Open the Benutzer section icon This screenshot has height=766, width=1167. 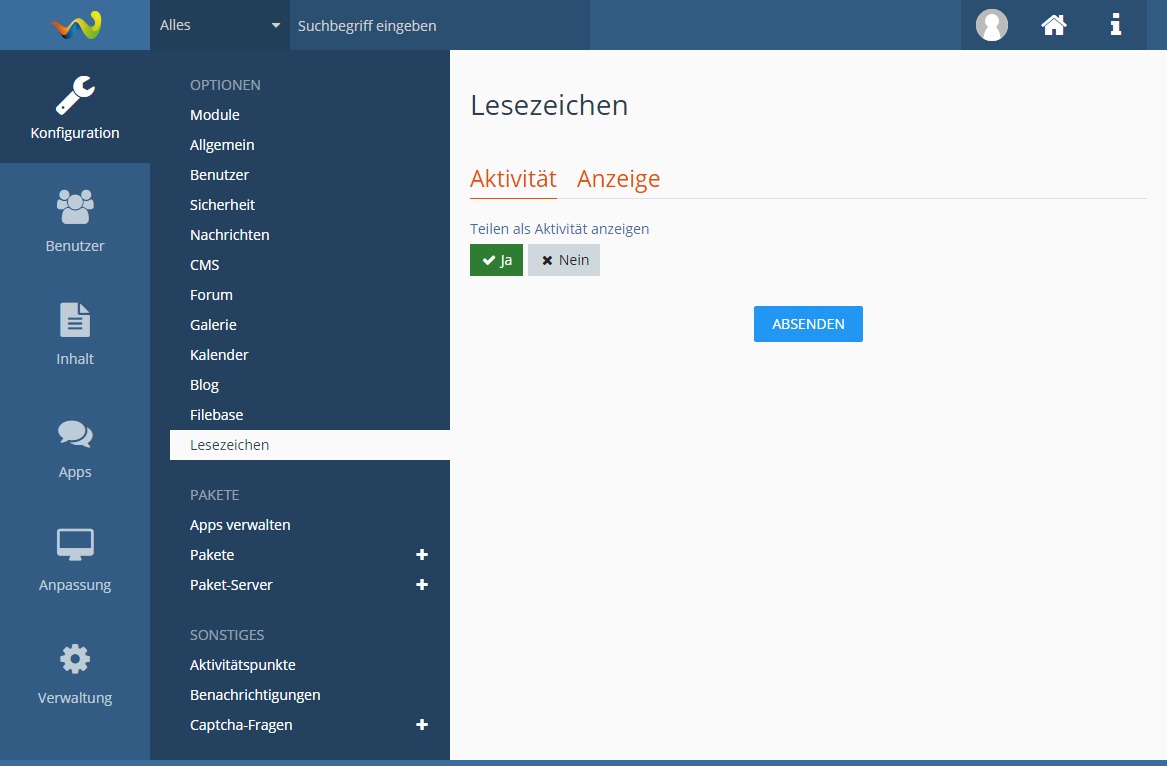coord(75,207)
